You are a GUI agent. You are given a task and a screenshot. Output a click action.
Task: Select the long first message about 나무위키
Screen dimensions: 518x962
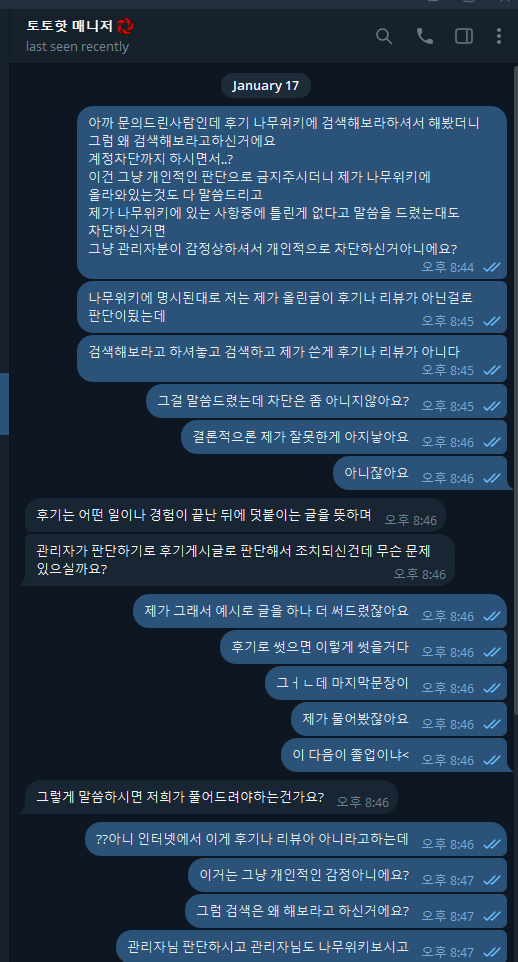click(x=292, y=192)
